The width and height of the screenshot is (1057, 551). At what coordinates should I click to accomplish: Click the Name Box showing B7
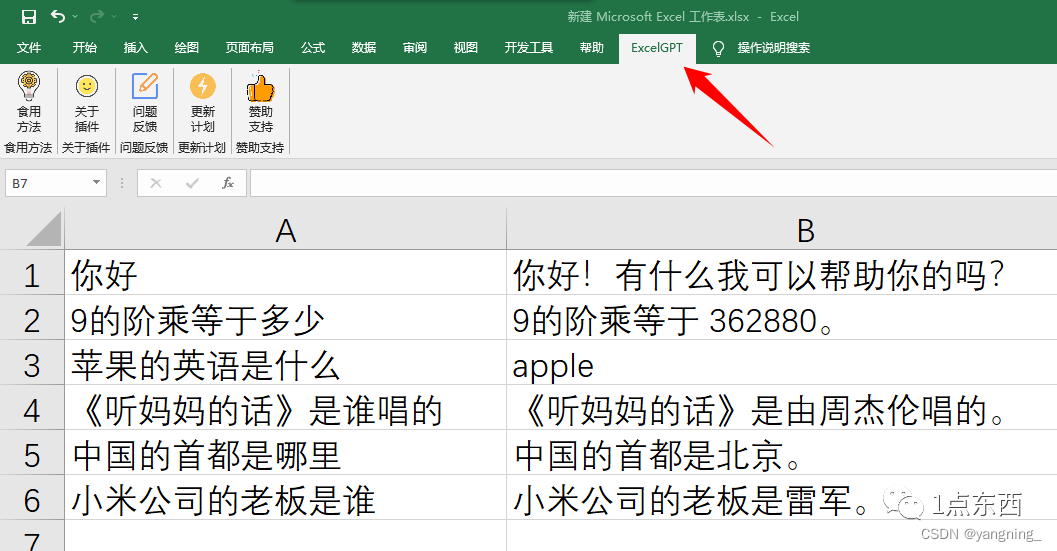pyautogui.click(x=47, y=183)
